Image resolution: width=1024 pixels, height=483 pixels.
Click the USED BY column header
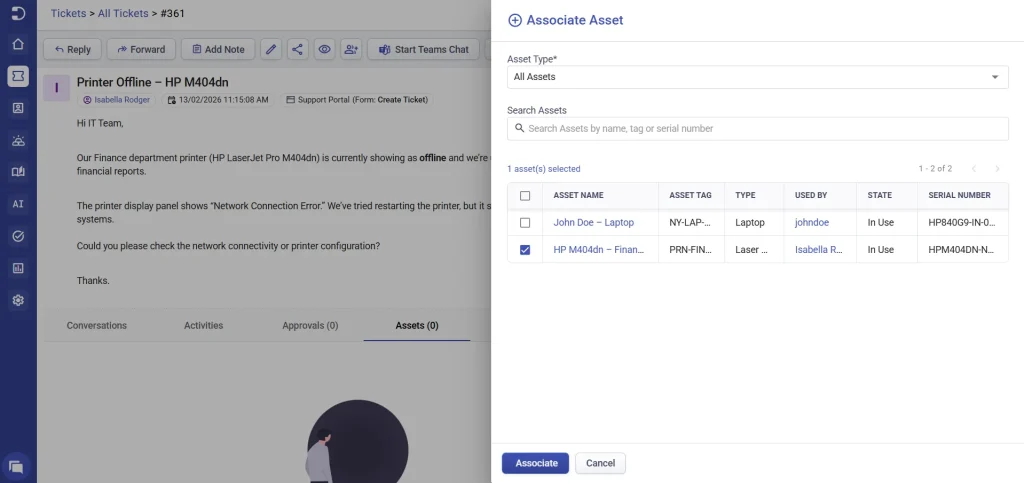811,195
